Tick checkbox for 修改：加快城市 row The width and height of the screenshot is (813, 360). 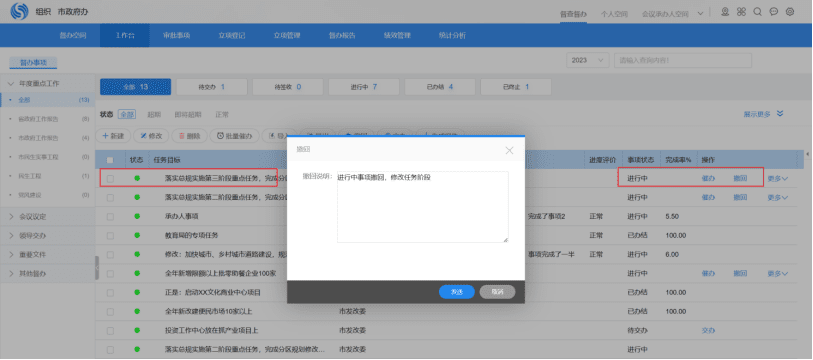point(110,255)
